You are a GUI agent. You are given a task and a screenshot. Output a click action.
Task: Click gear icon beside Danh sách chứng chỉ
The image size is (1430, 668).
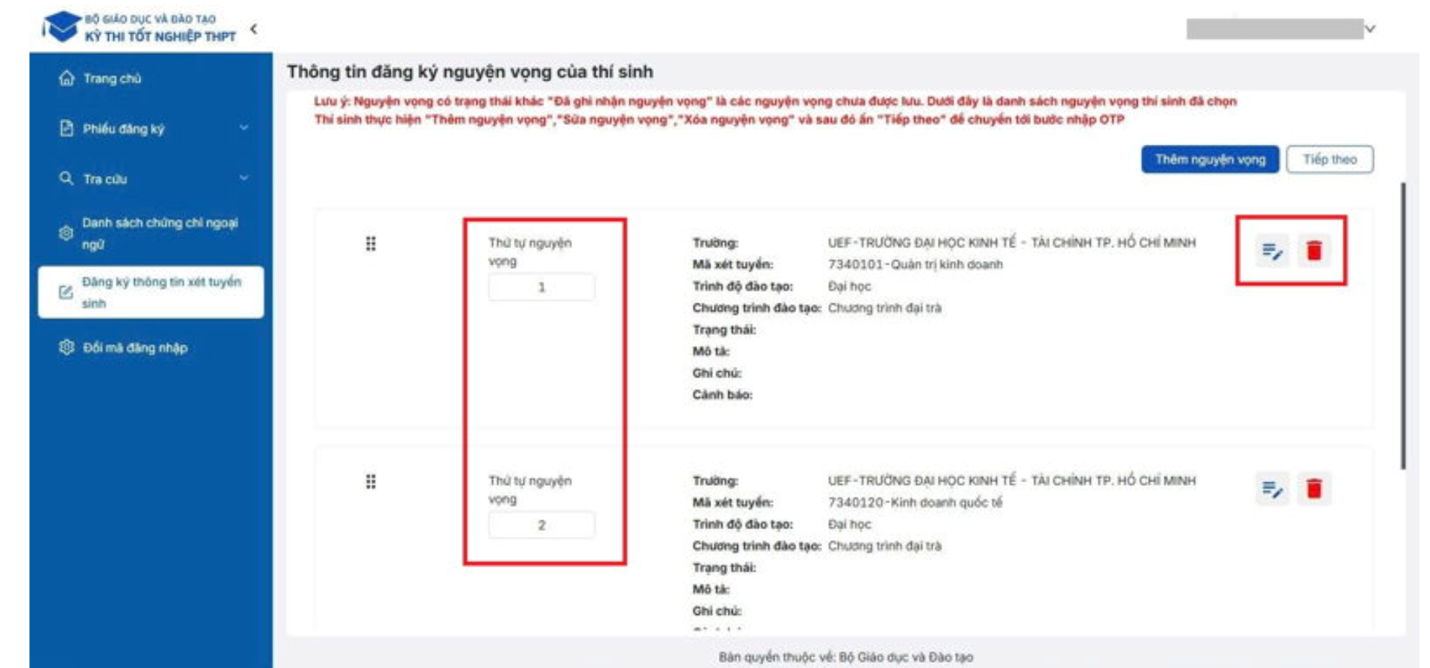click(x=67, y=233)
